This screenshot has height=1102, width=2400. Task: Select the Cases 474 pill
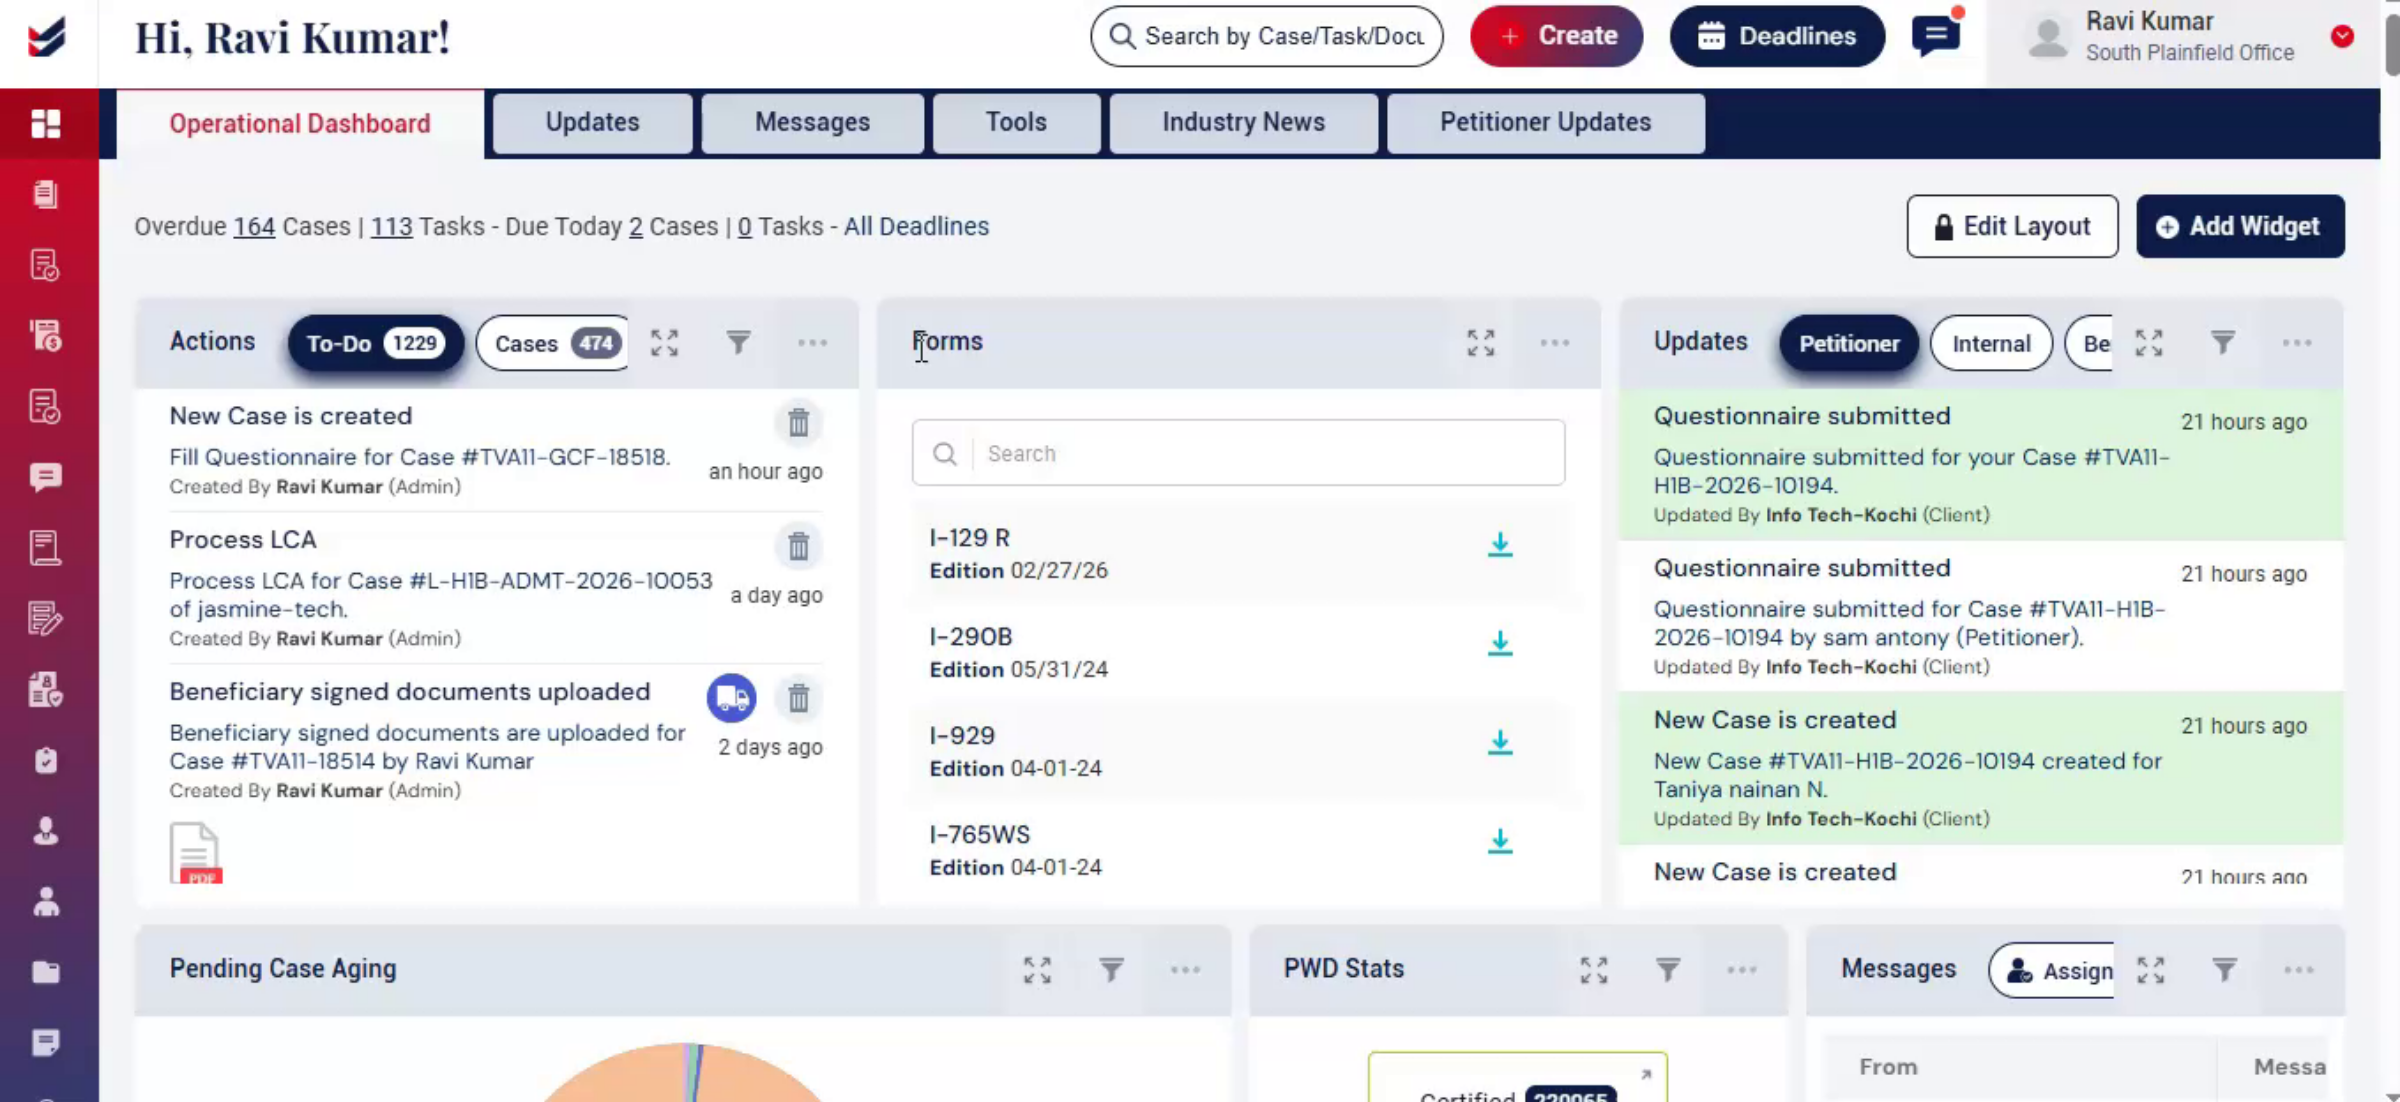coord(553,343)
